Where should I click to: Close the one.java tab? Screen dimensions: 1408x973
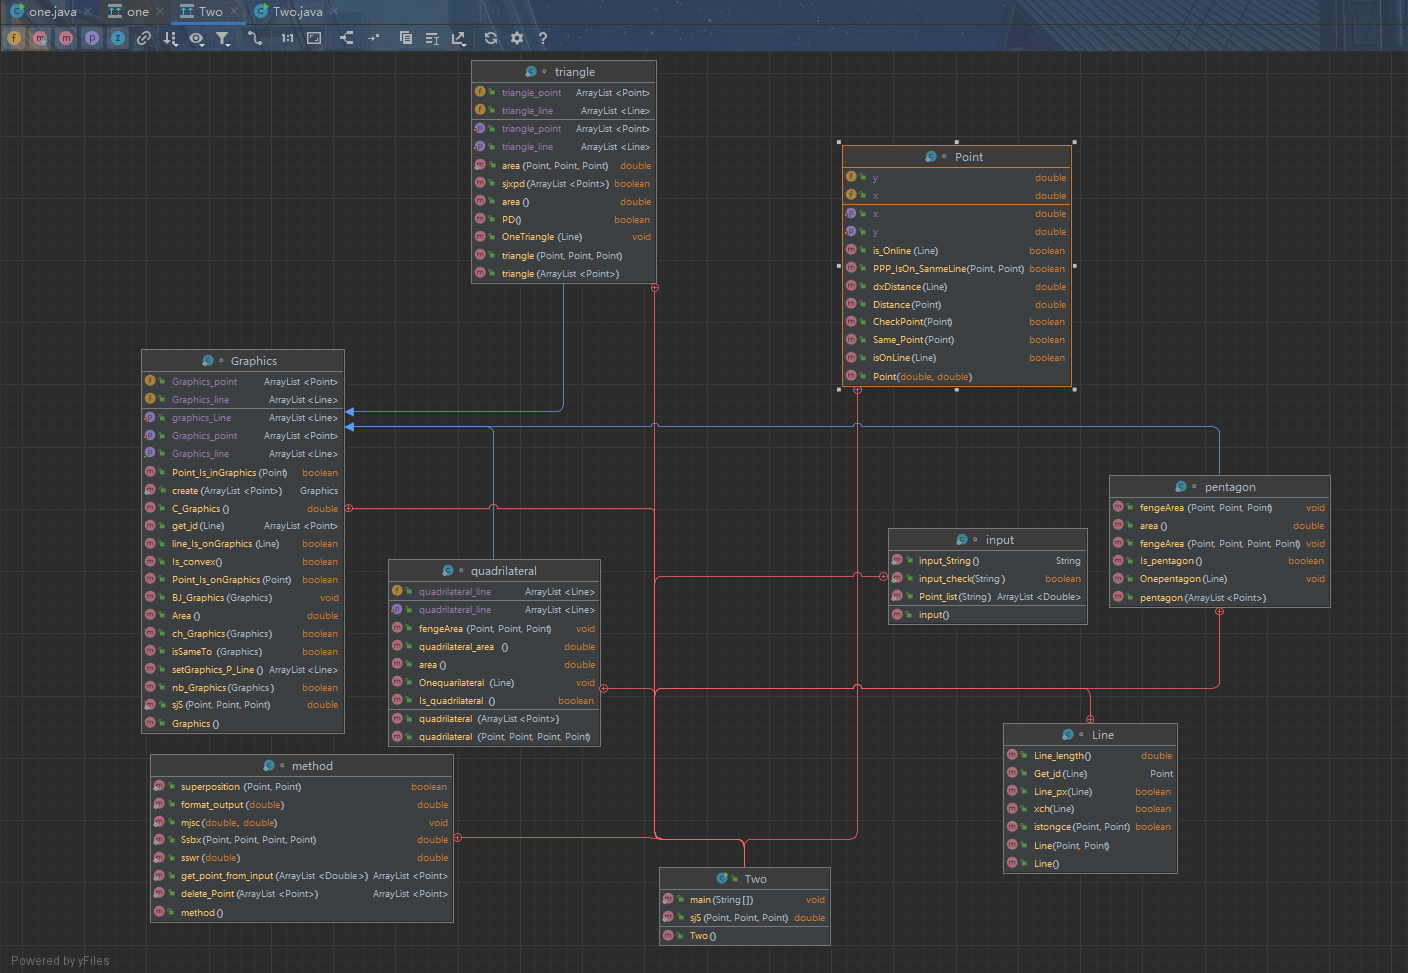click(x=88, y=12)
